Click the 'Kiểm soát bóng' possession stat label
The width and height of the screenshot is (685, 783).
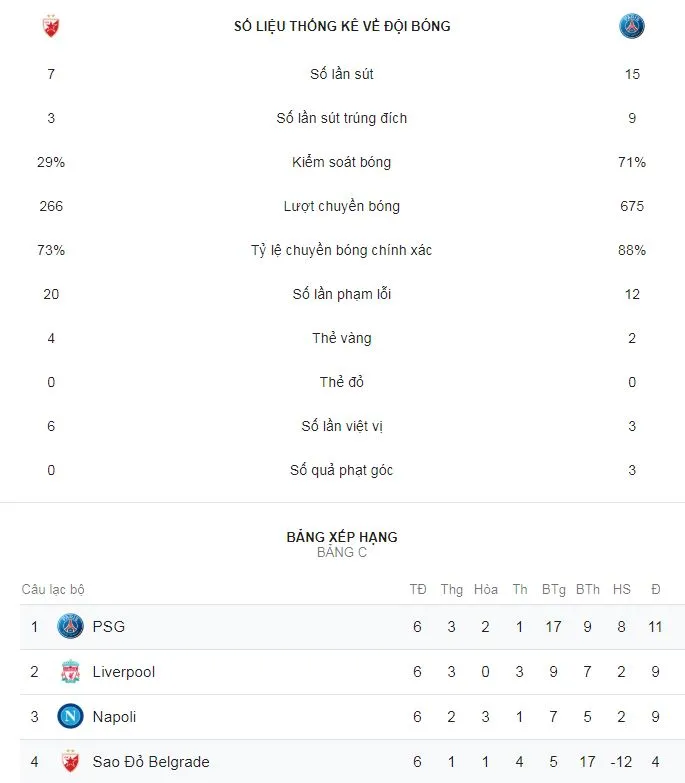pos(342,162)
